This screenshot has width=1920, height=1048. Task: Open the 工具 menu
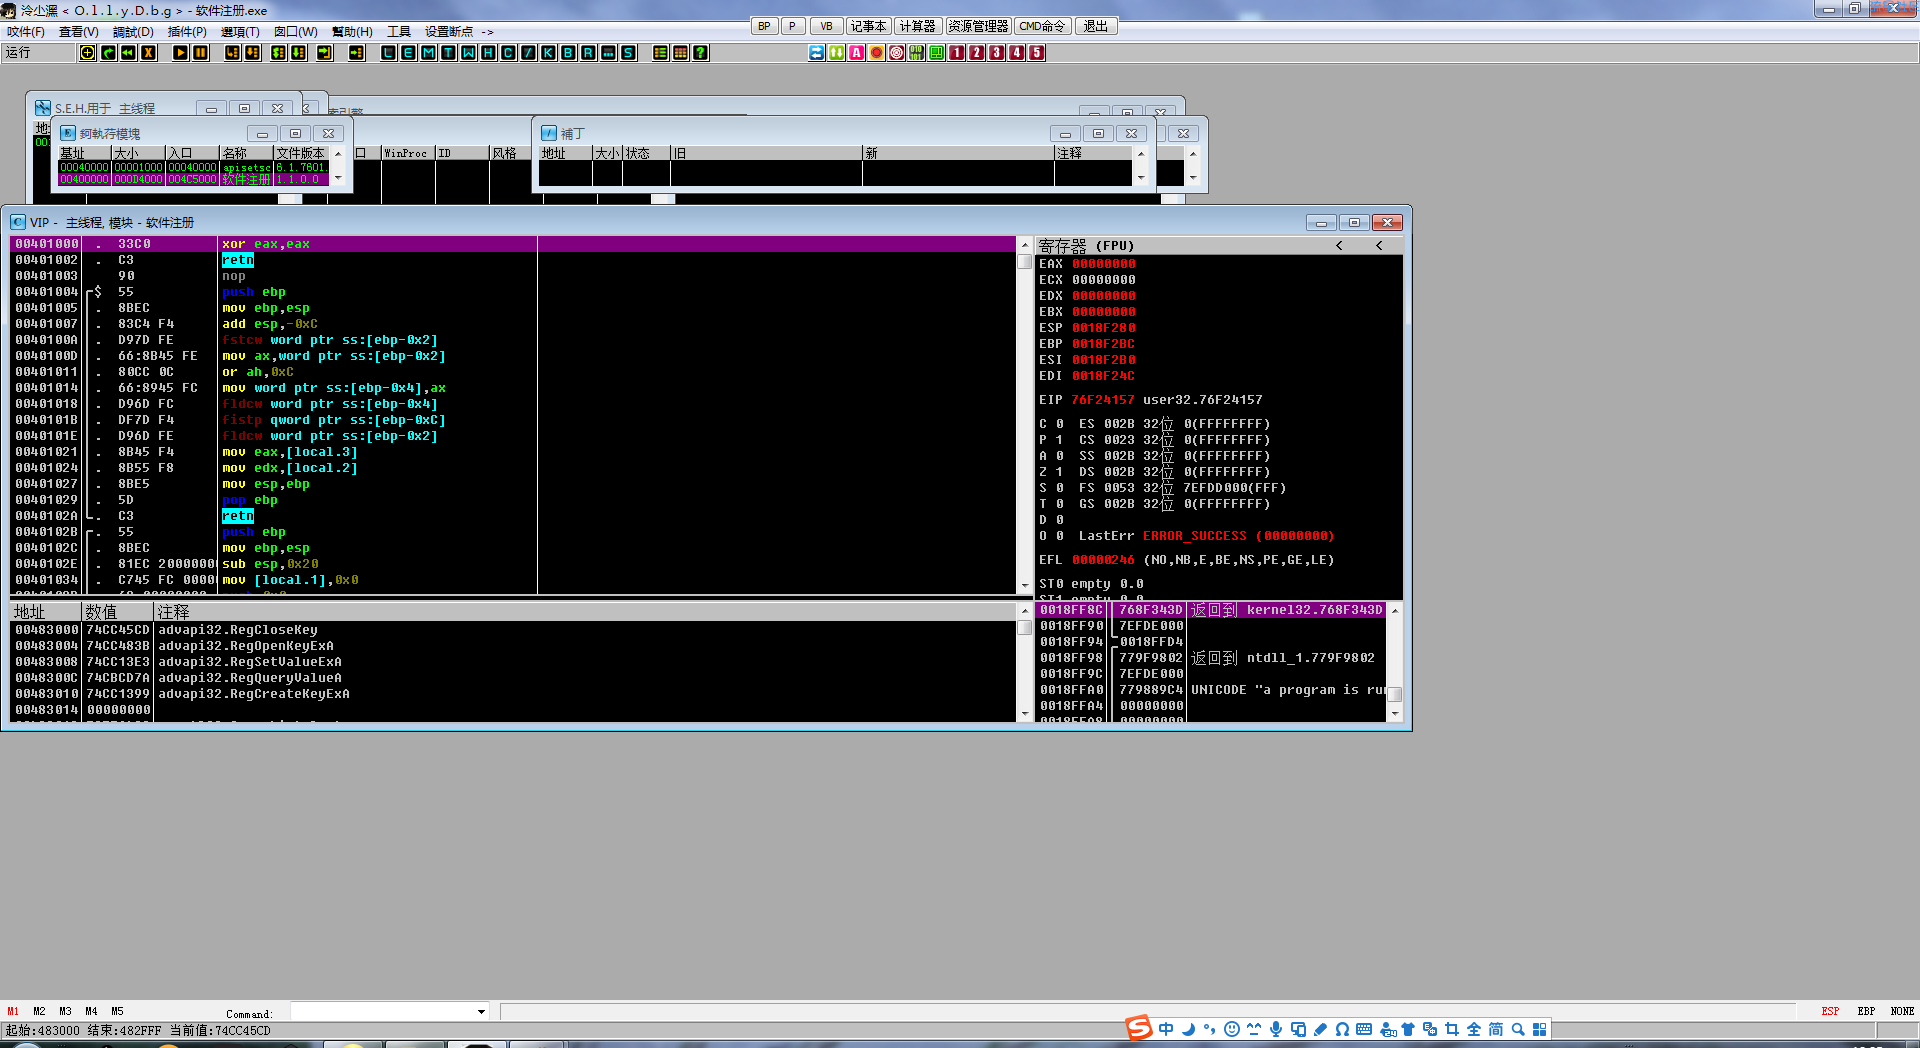click(x=399, y=32)
